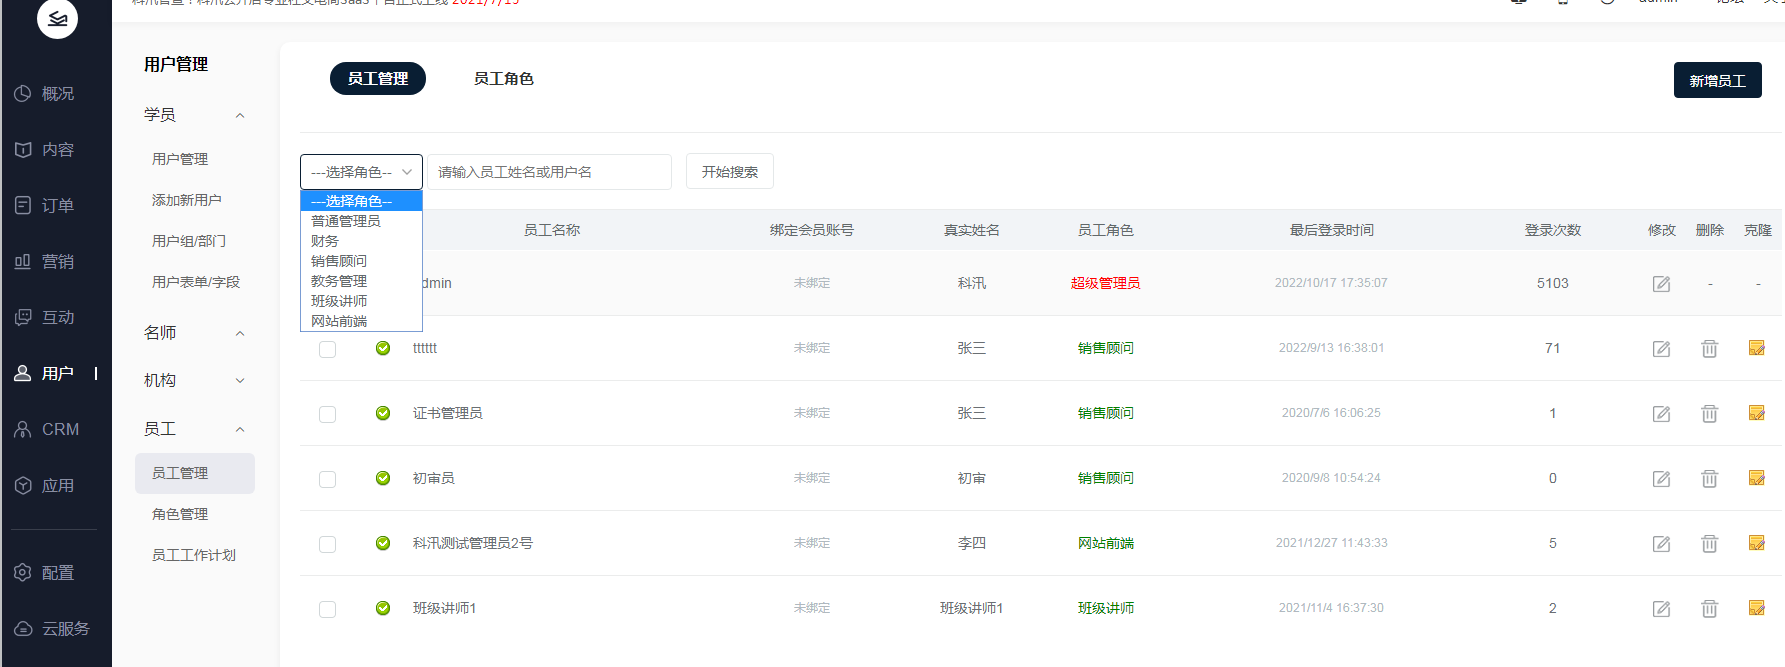Edit employee 证书管理员

click(x=1661, y=413)
